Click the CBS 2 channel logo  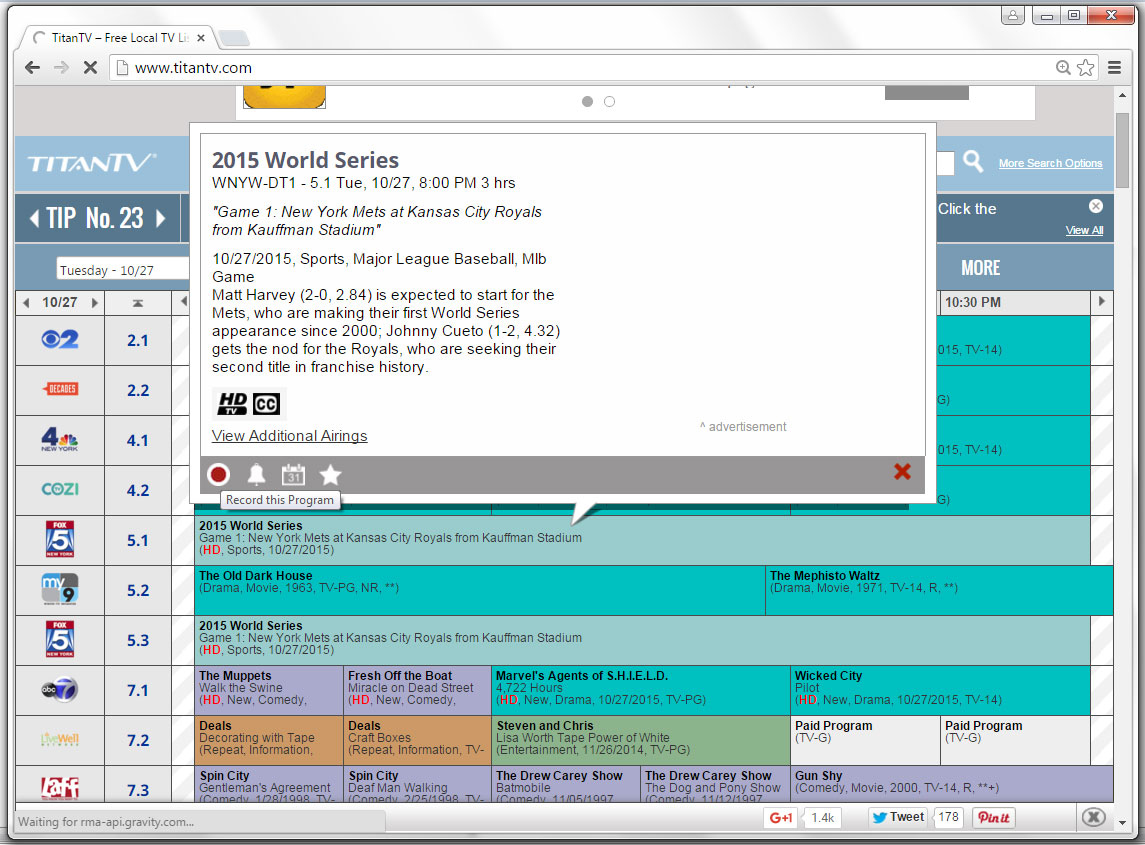point(60,340)
